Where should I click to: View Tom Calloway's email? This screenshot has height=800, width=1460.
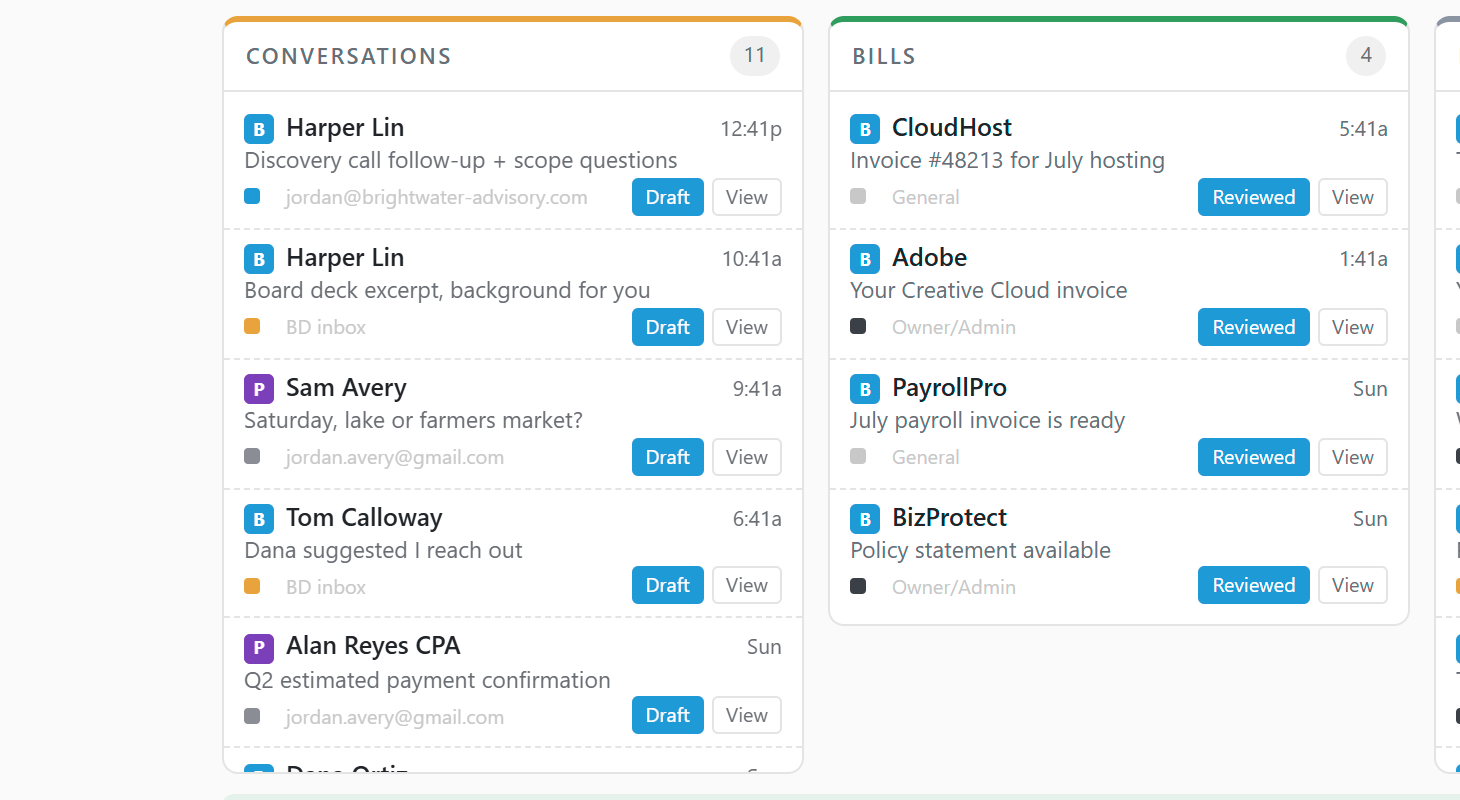pos(747,585)
